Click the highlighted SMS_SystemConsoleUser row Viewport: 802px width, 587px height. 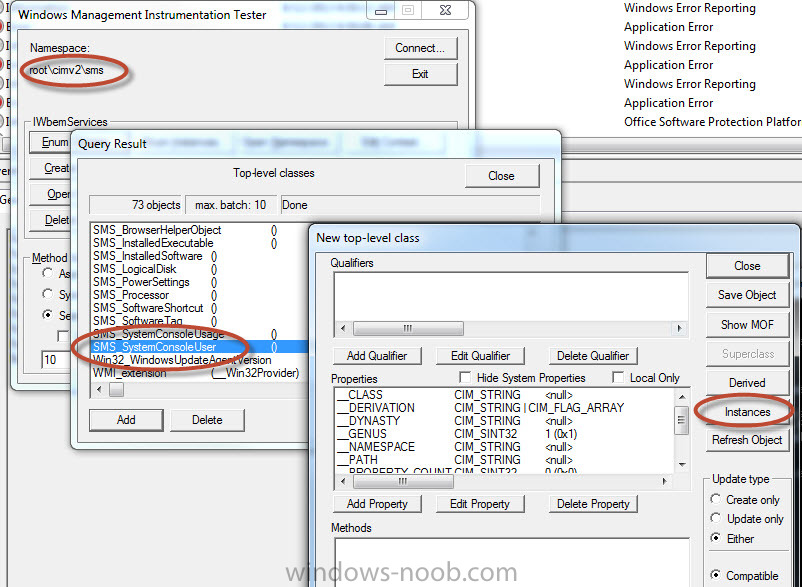click(199, 347)
